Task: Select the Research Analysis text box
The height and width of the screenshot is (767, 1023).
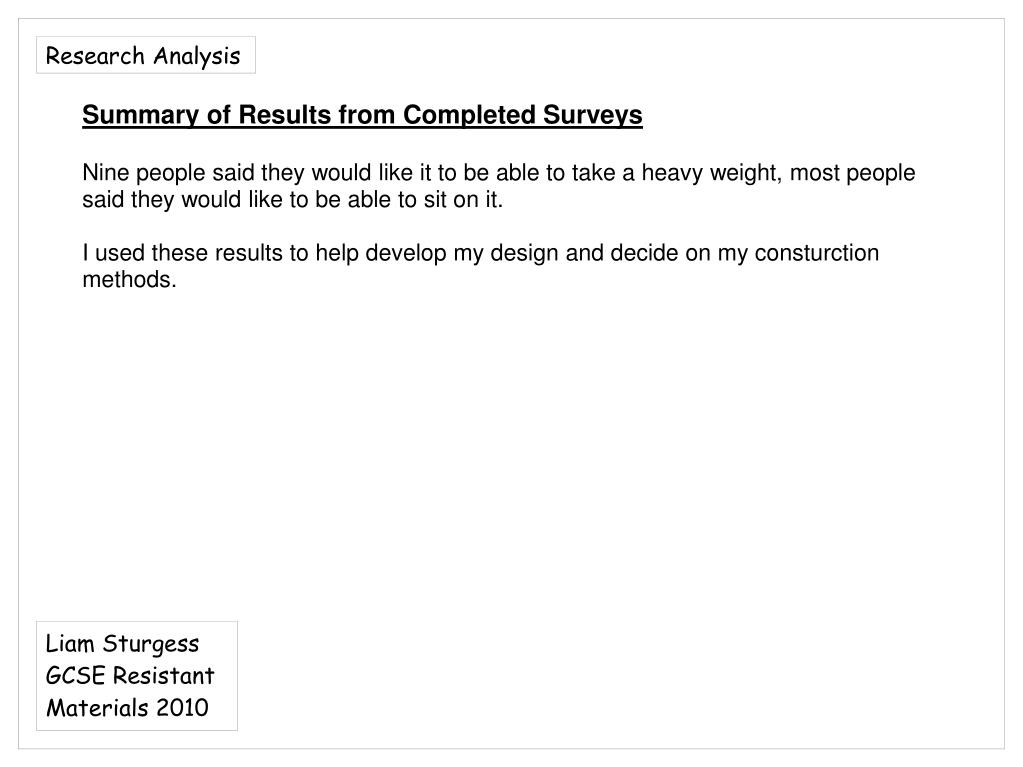Action: 145,55
